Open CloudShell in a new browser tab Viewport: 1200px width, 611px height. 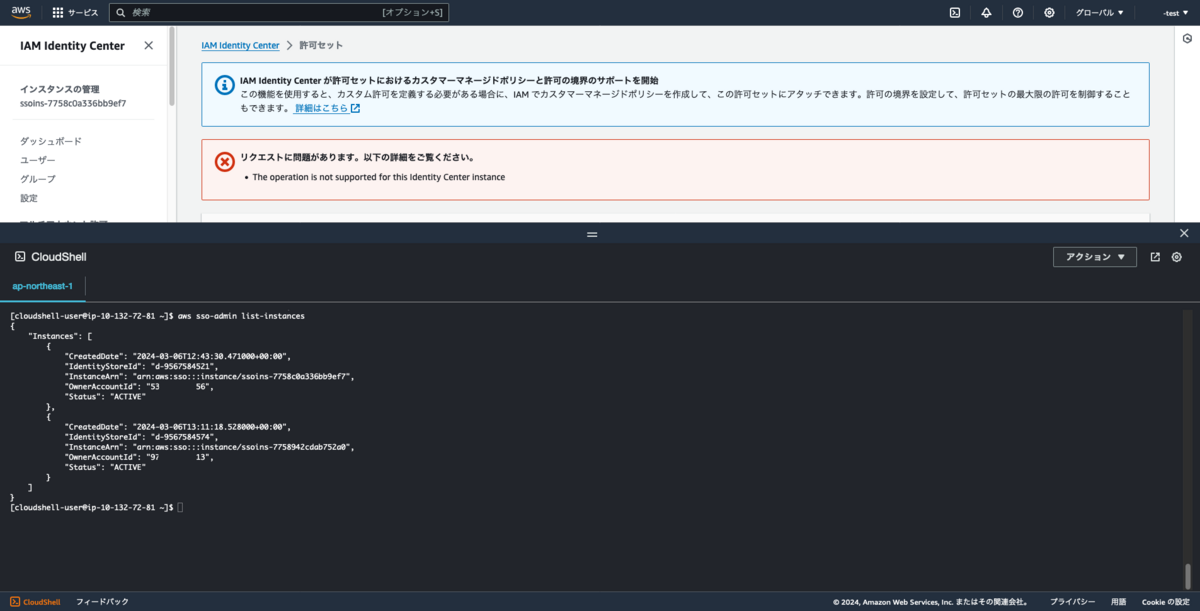[x=1155, y=257]
